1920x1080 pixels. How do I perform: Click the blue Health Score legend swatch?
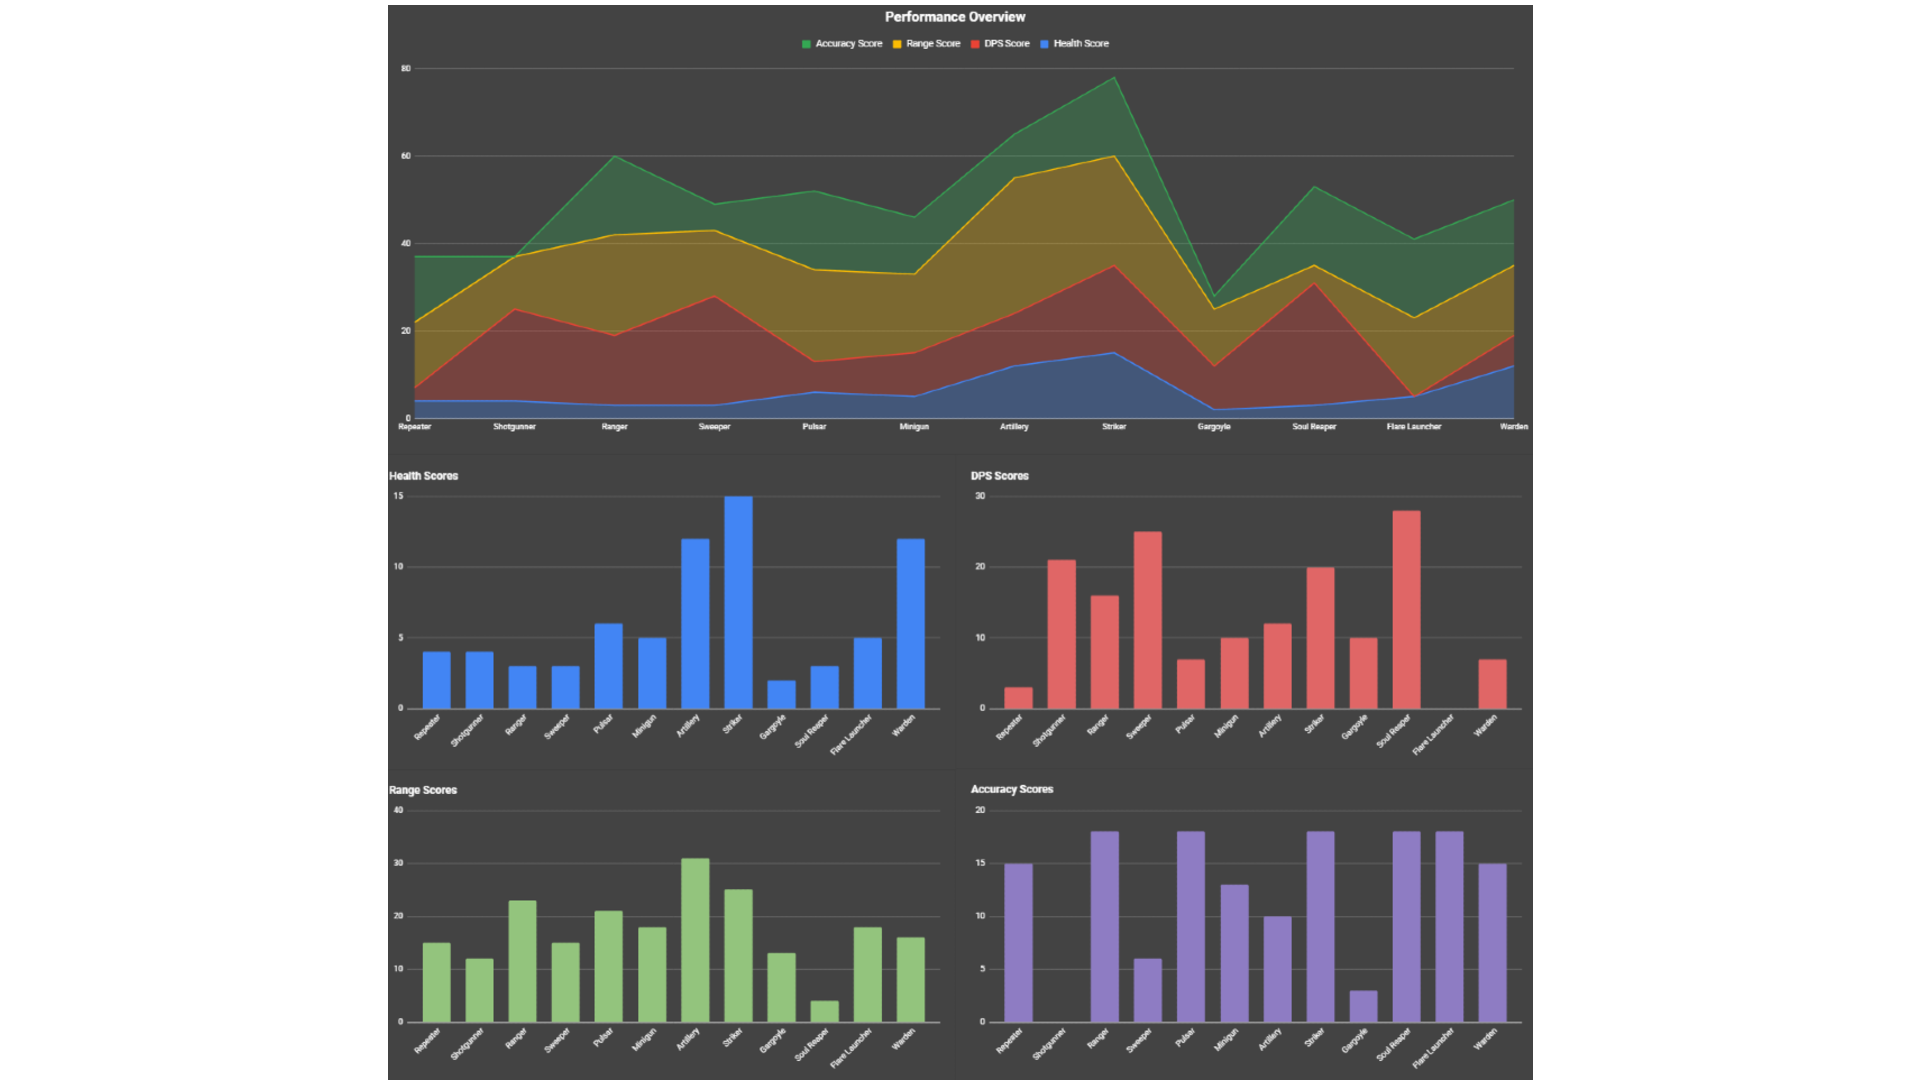coord(1044,44)
